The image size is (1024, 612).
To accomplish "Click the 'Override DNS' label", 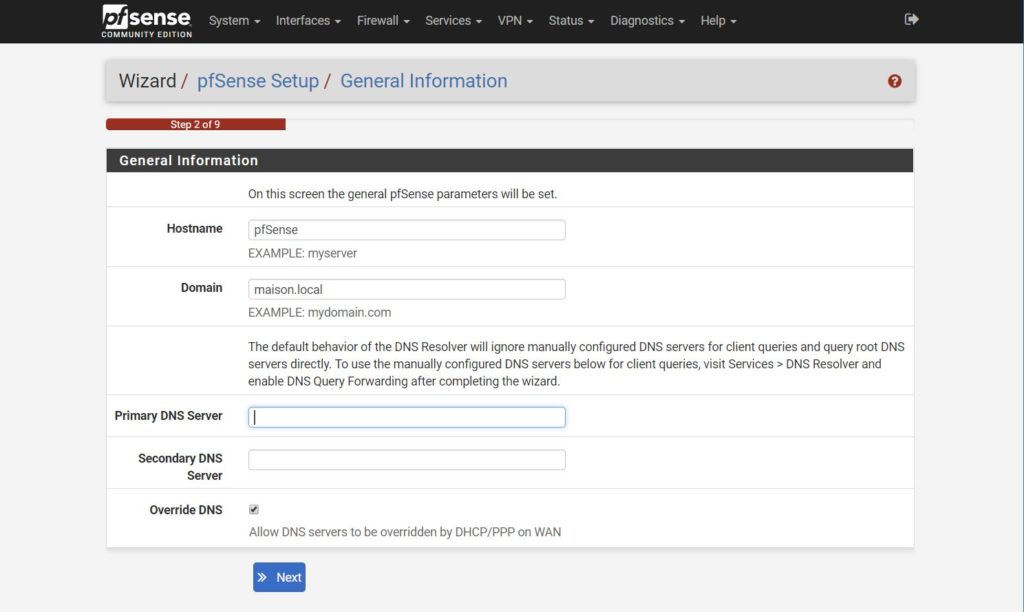I will click(186, 510).
